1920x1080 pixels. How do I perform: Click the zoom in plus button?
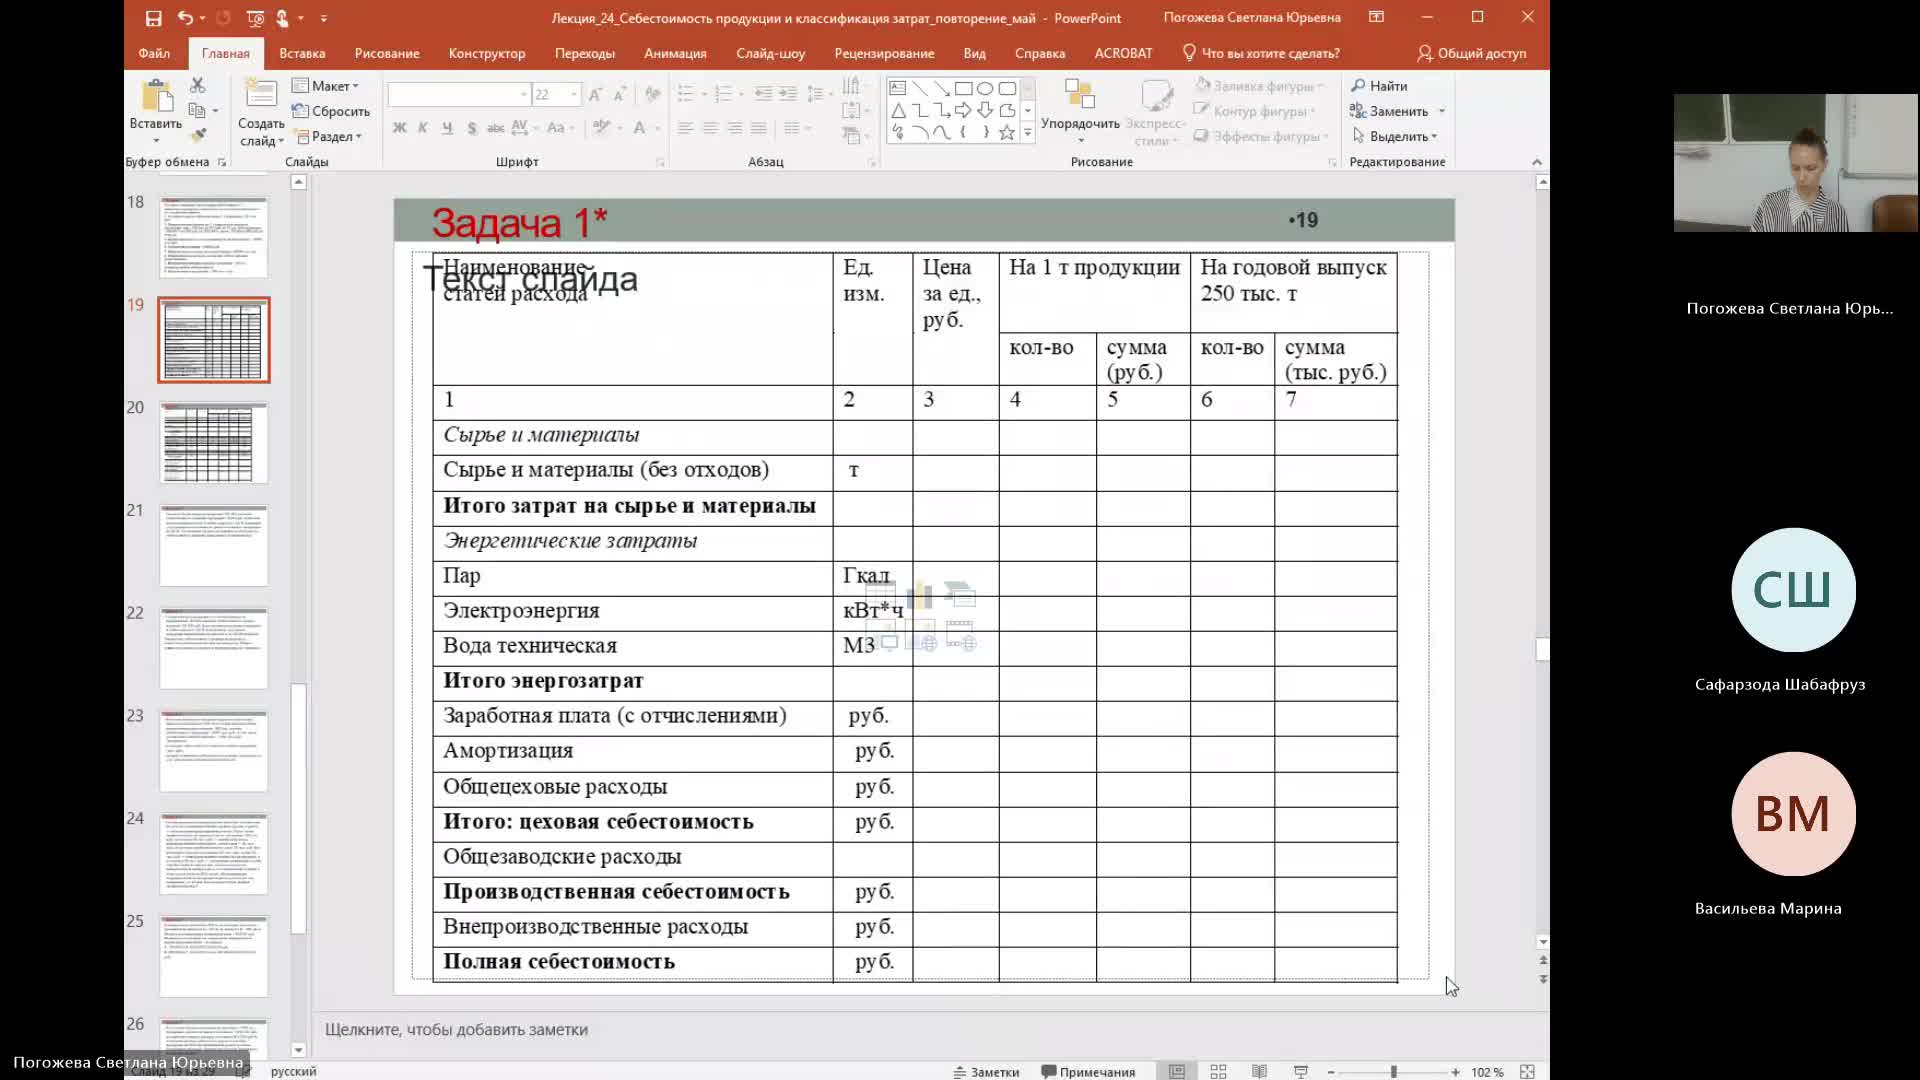tap(1455, 1071)
